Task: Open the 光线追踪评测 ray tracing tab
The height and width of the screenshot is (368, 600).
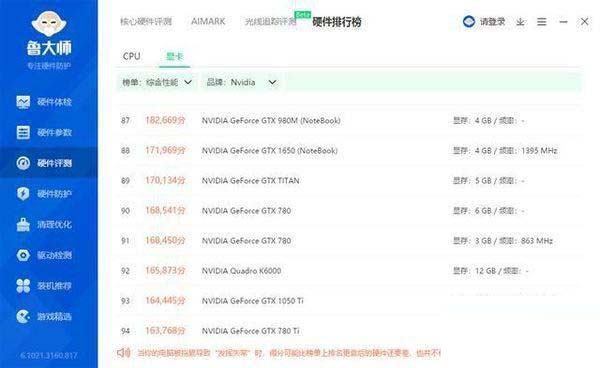Action: [271, 22]
